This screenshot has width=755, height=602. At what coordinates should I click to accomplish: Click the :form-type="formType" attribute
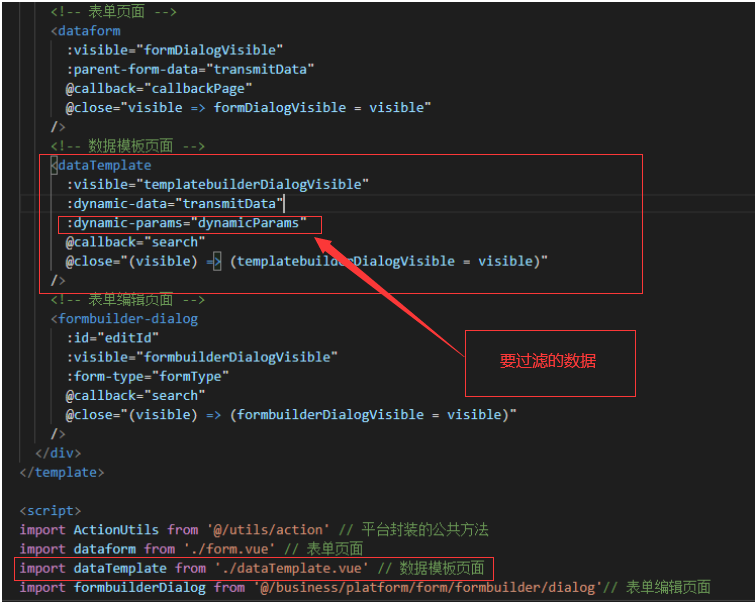147,376
